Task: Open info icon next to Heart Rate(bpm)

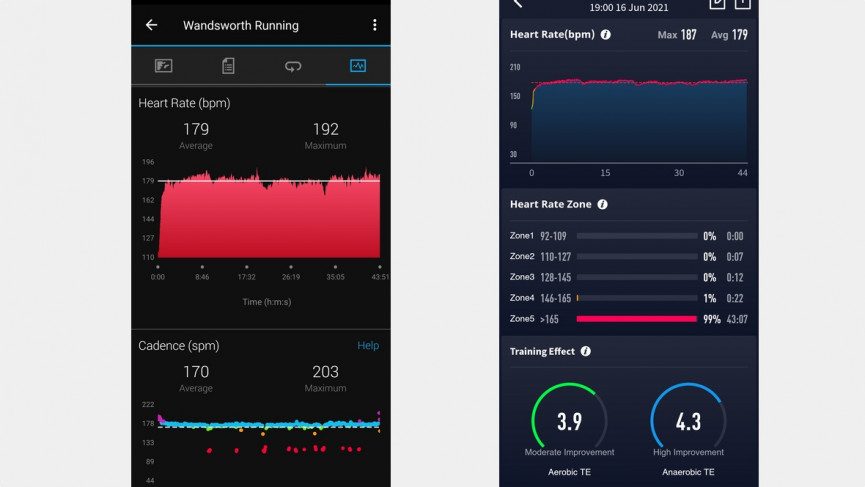Action: tap(605, 35)
